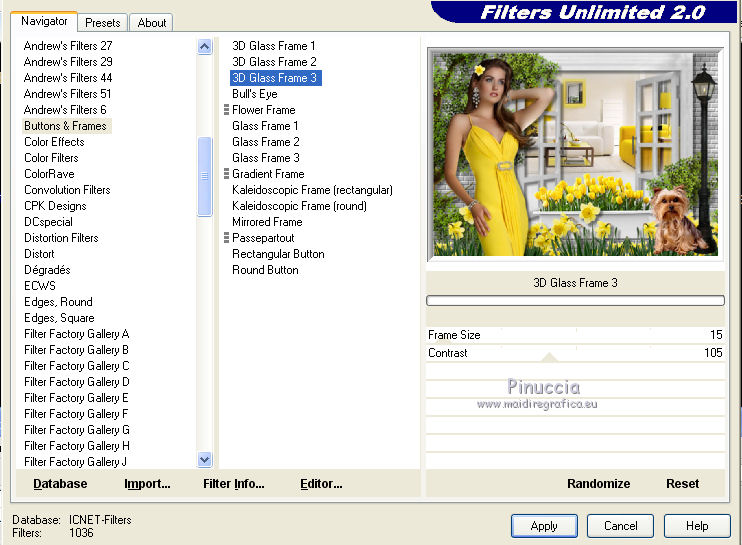Select Andrew's Filters 29 category
The image size is (742, 545).
tap(68, 62)
